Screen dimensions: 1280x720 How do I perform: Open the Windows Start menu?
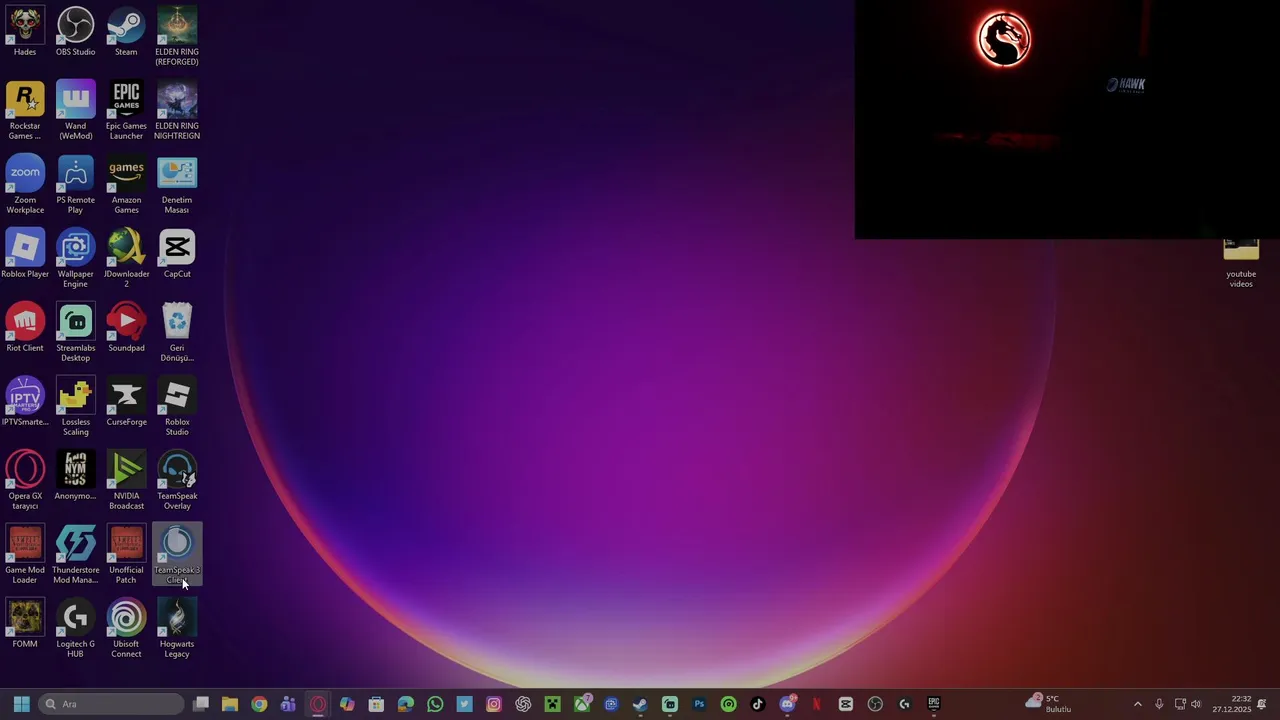click(x=21, y=704)
